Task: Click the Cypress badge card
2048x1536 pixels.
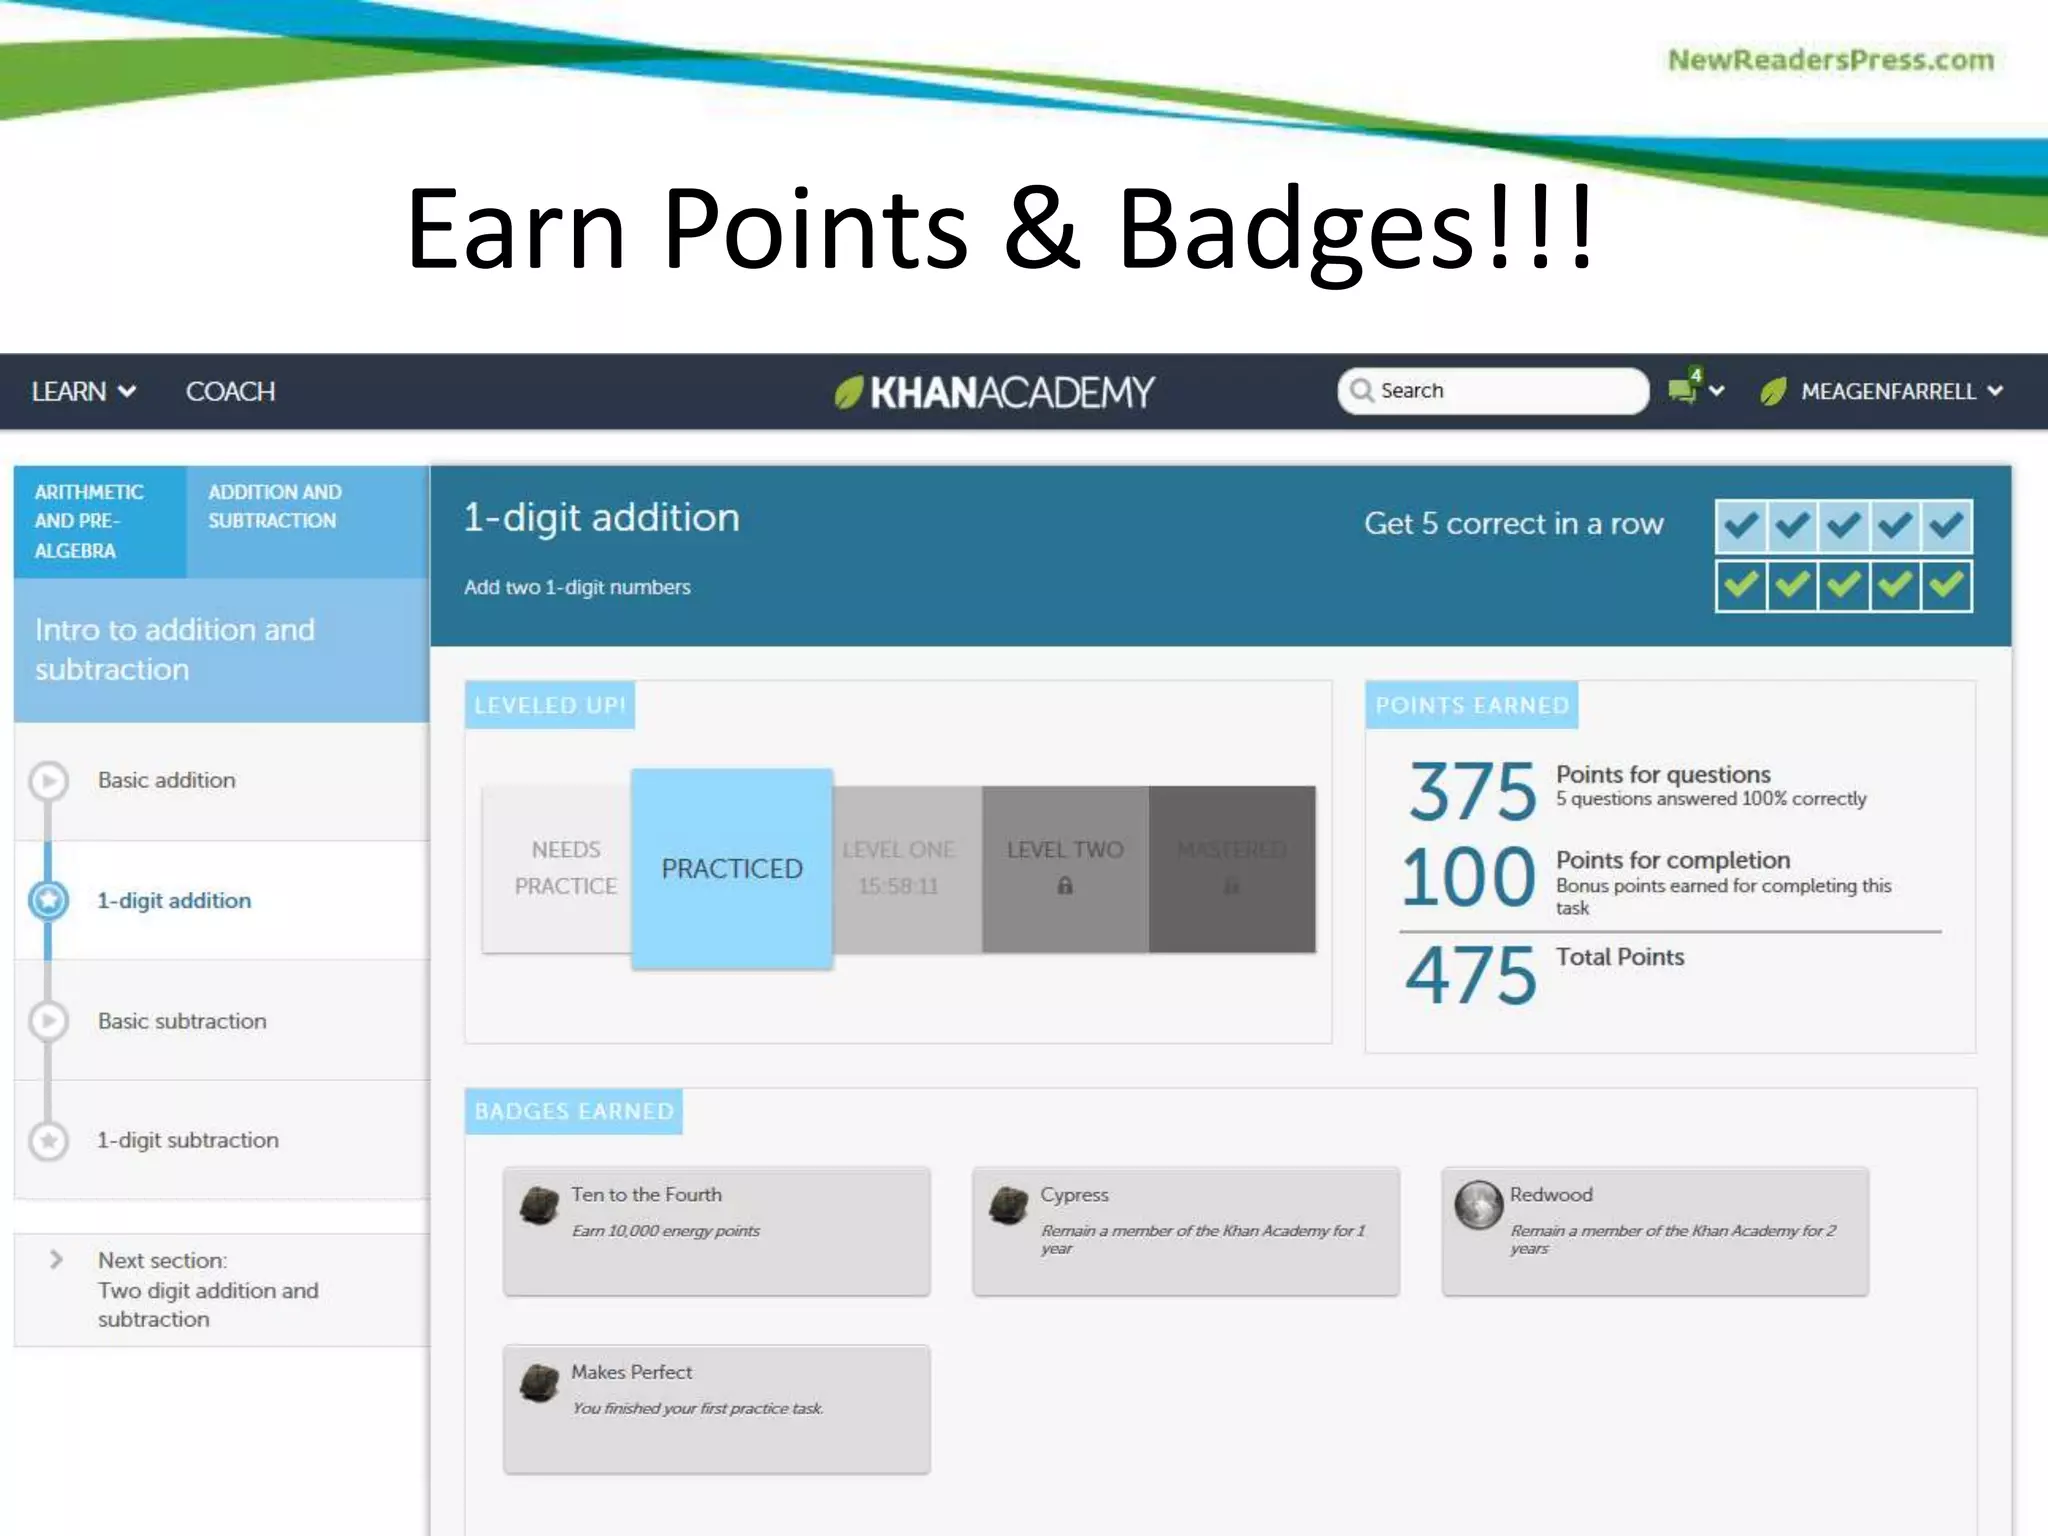Action: pos(1186,1231)
